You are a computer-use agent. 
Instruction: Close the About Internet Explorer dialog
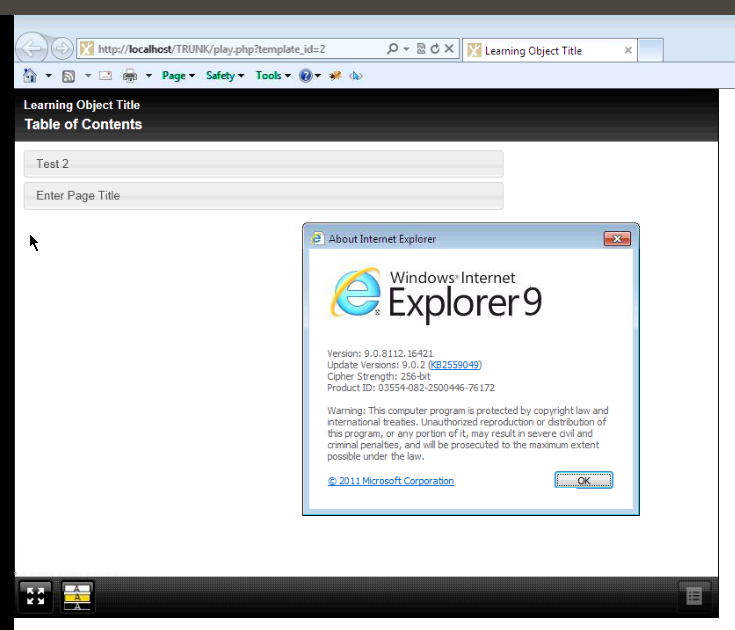tap(617, 239)
